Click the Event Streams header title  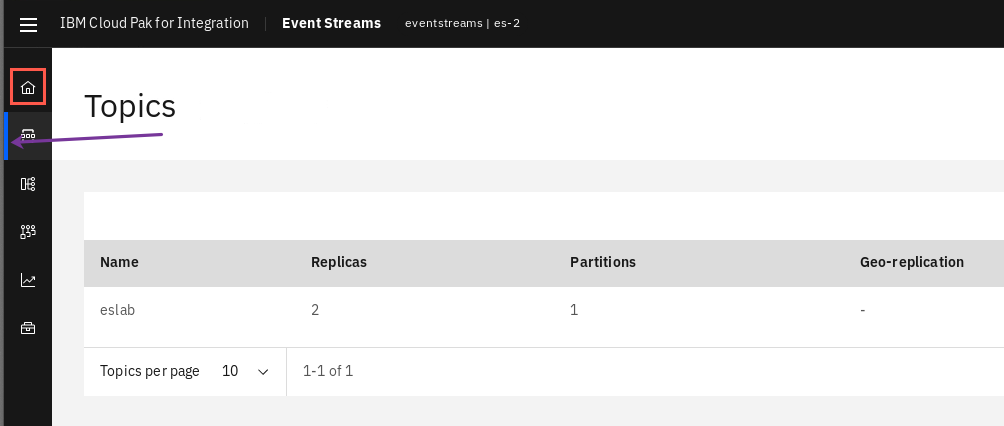tap(332, 23)
